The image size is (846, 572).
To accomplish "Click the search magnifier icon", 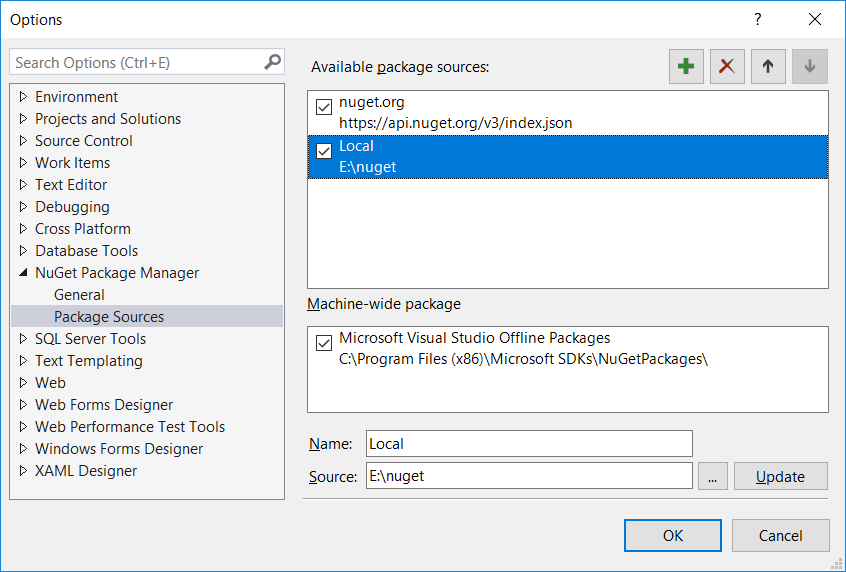I will pos(272,62).
